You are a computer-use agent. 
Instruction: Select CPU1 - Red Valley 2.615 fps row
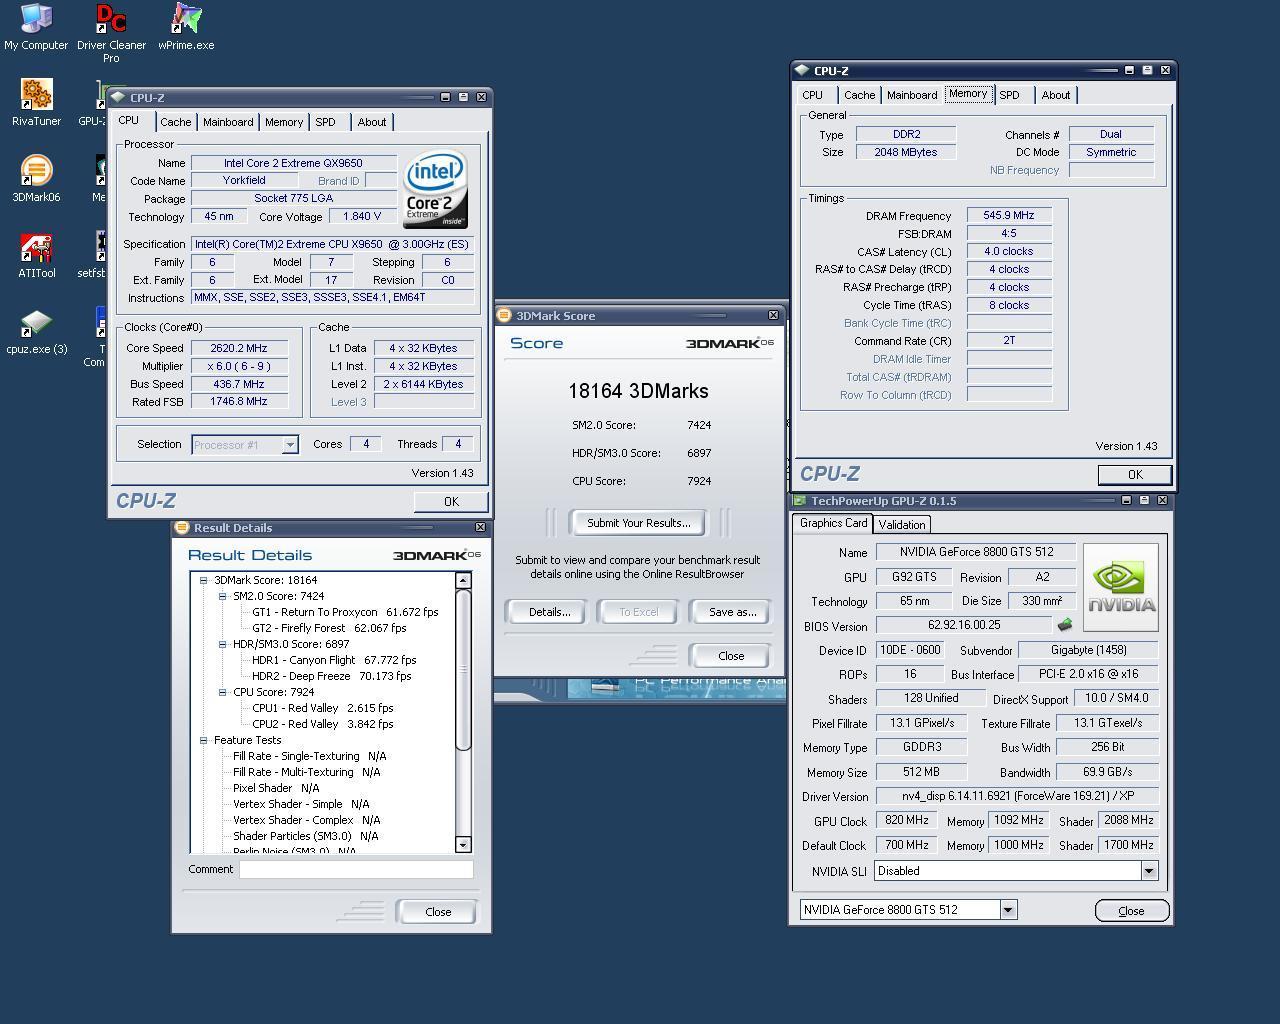point(323,708)
